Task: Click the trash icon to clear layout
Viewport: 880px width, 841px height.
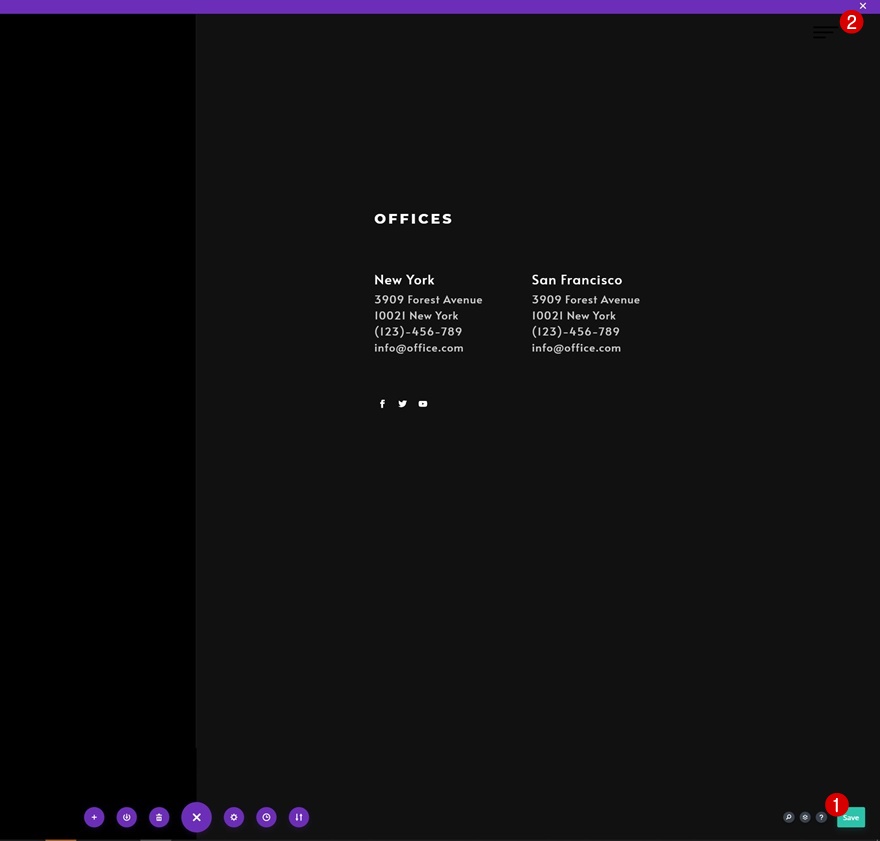Action: [x=159, y=817]
